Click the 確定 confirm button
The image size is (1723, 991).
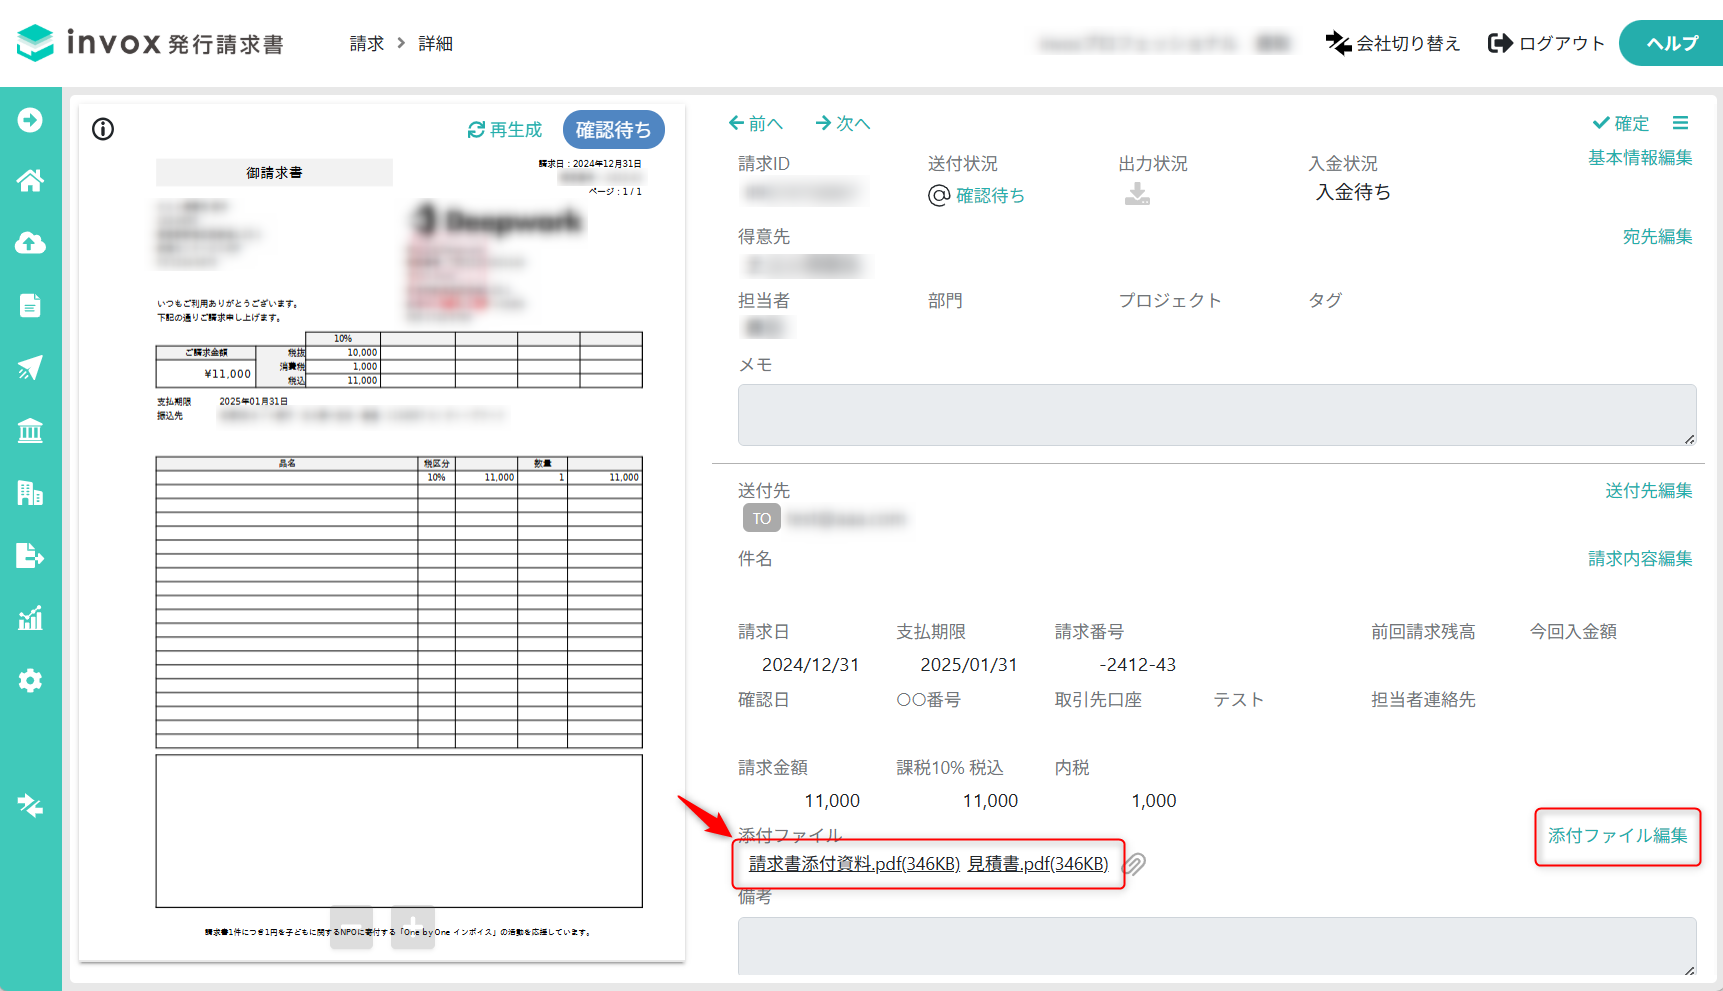(x=1621, y=123)
